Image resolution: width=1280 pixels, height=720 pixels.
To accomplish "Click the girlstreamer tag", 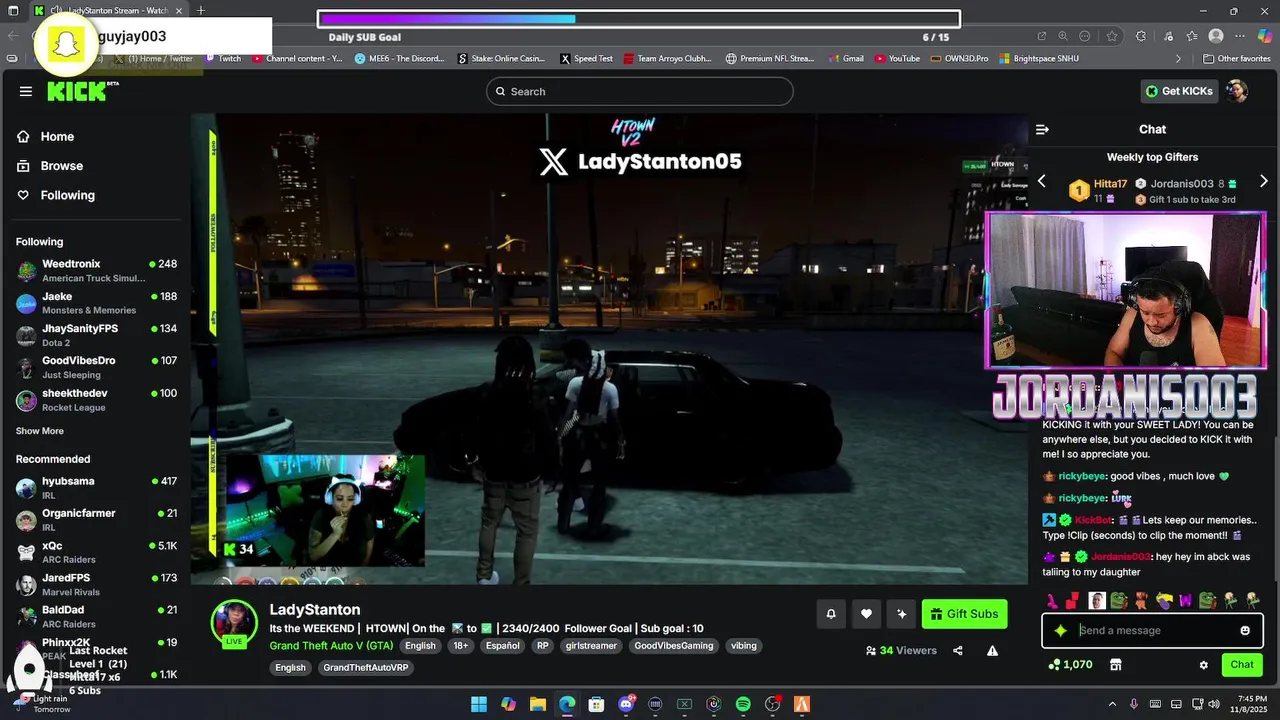I will (x=591, y=646).
